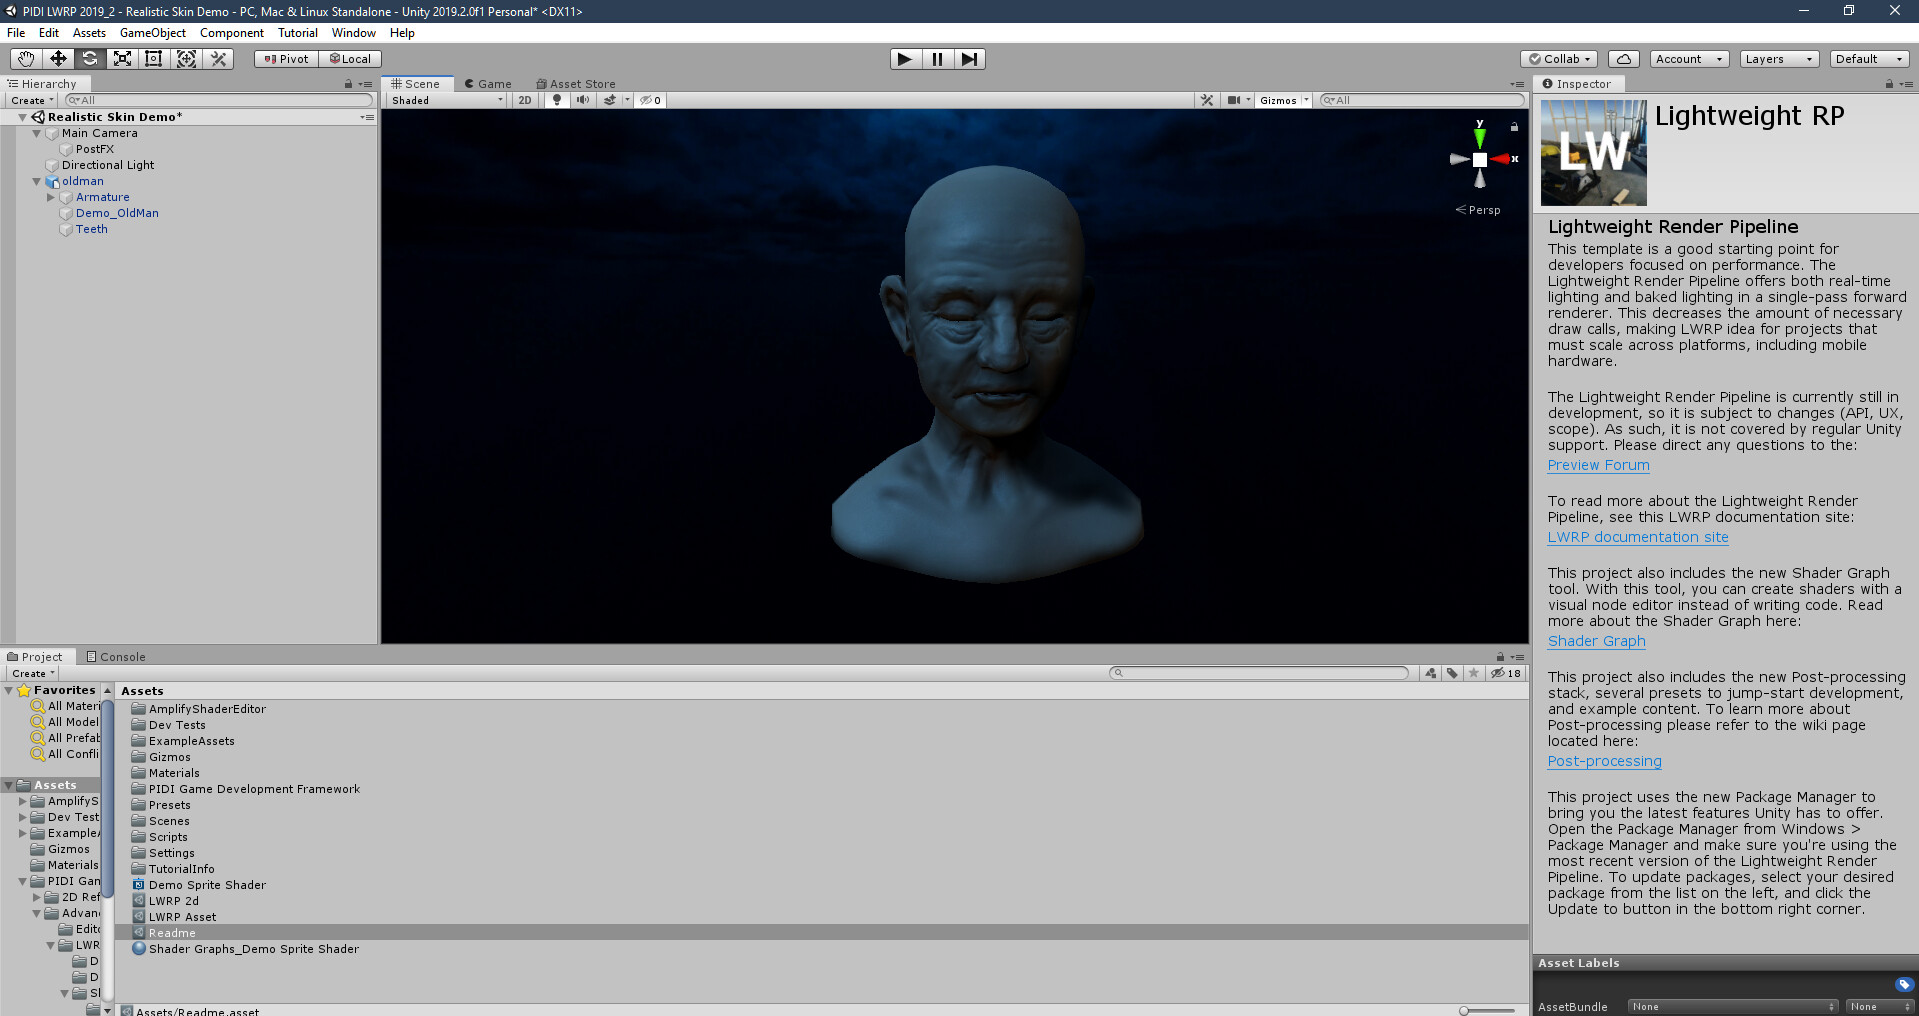Select the Move tool

pyautogui.click(x=58, y=59)
